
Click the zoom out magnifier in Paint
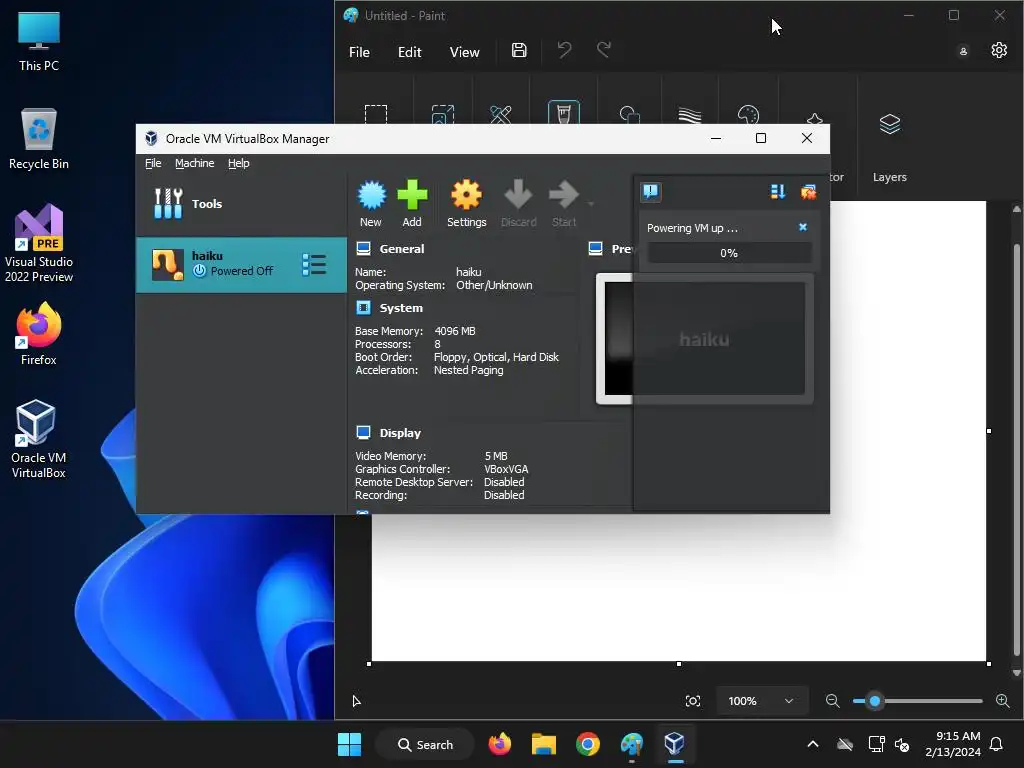click(x=833, y=701)
